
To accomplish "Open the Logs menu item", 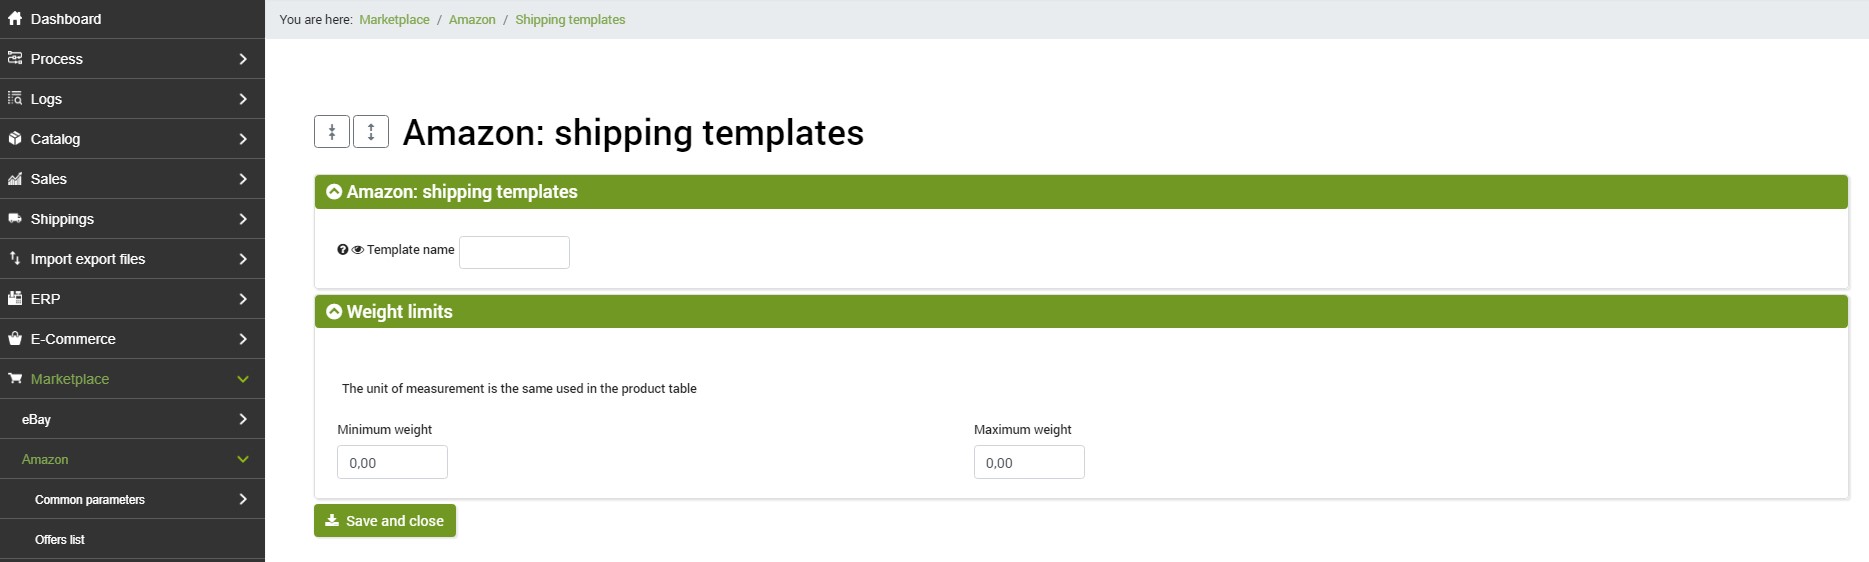I will (132, 99).
